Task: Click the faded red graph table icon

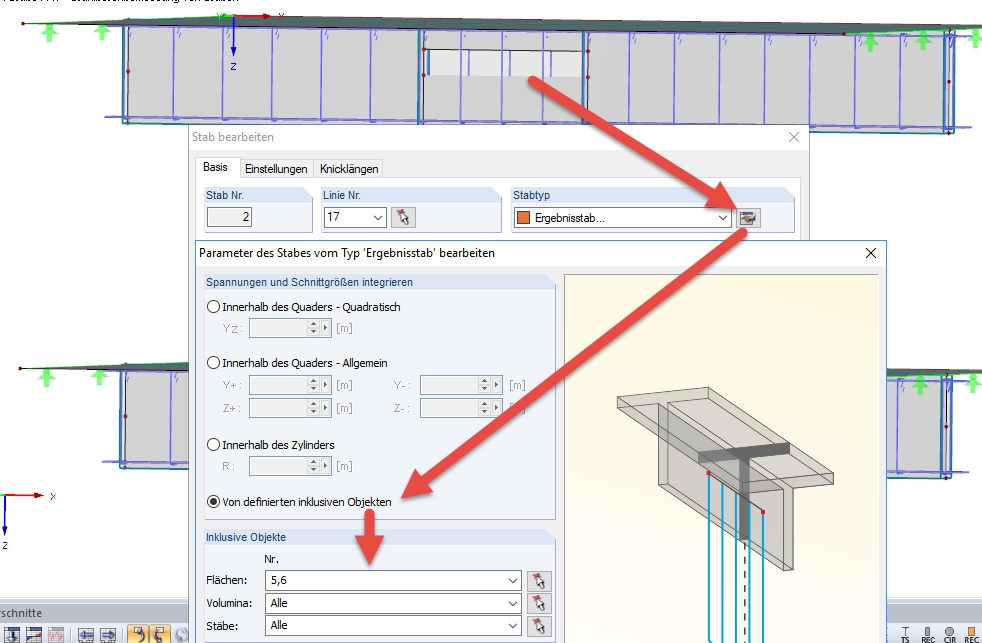Action: pyautogui.click(x=56, y=634)
